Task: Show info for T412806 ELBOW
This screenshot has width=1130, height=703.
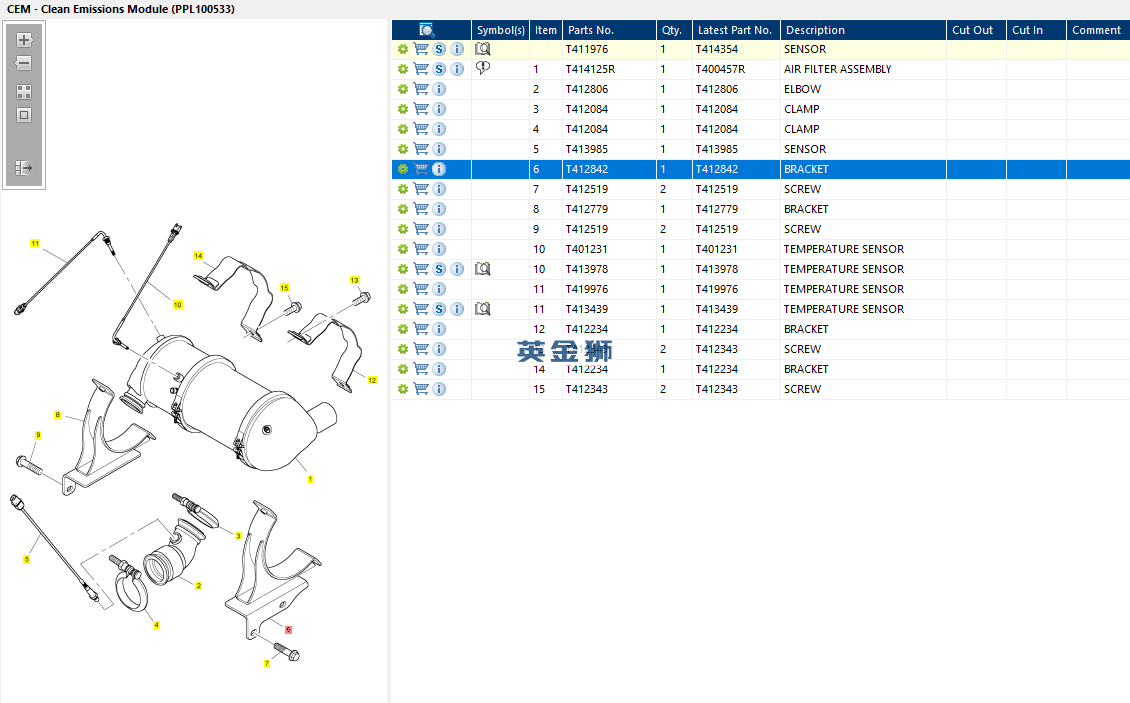Action: pos(439,89)
